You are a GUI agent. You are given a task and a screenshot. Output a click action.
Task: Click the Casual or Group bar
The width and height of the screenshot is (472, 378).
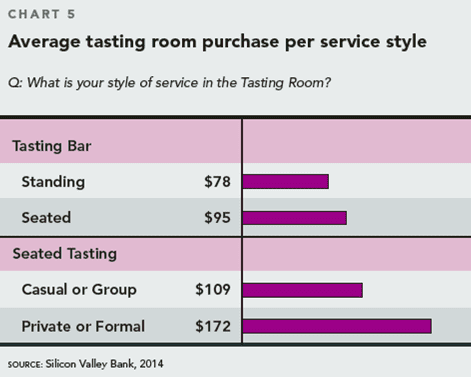click(x=303, y=290)
